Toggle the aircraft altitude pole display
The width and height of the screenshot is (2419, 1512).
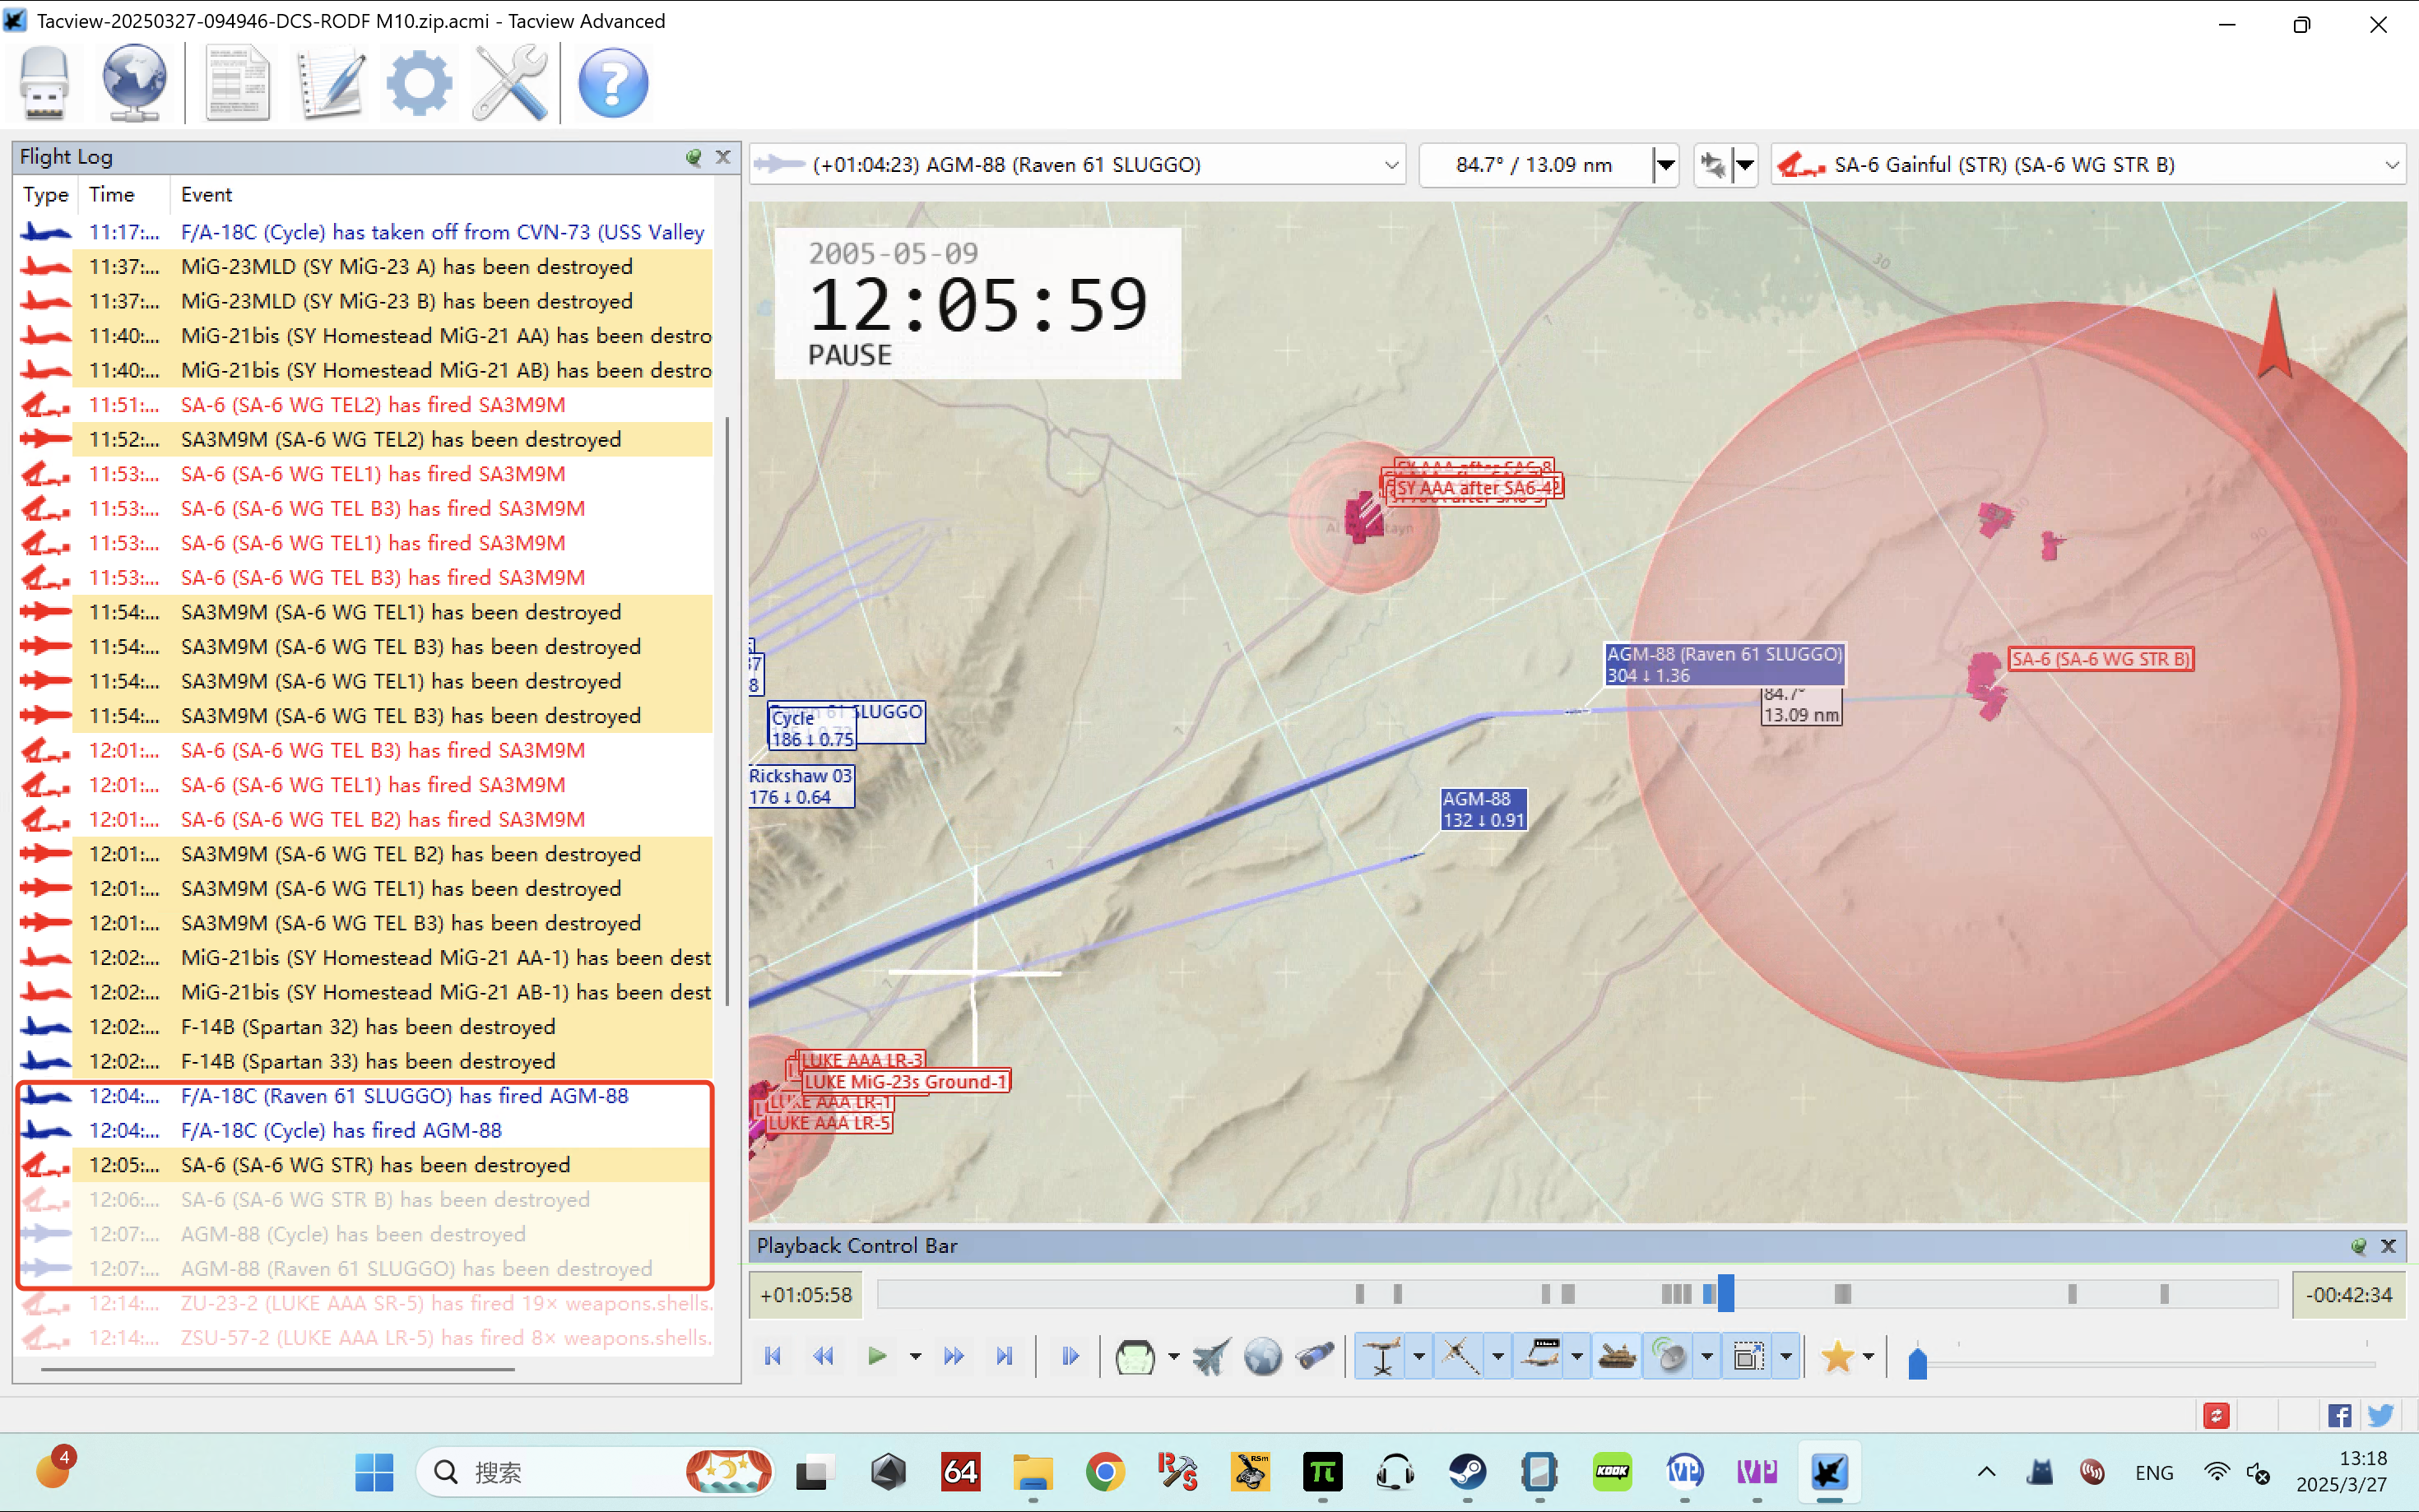1382,1356
